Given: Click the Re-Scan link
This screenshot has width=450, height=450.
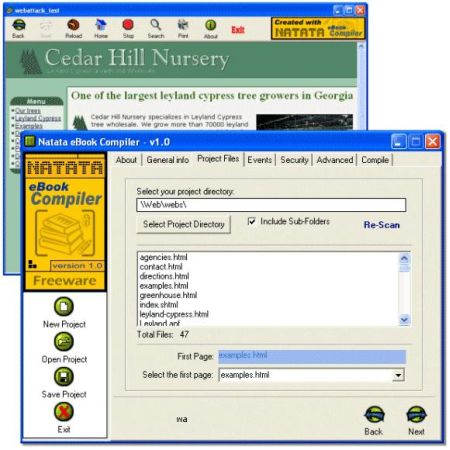Looking at the screenshot, I should click(x=382, y=225).
